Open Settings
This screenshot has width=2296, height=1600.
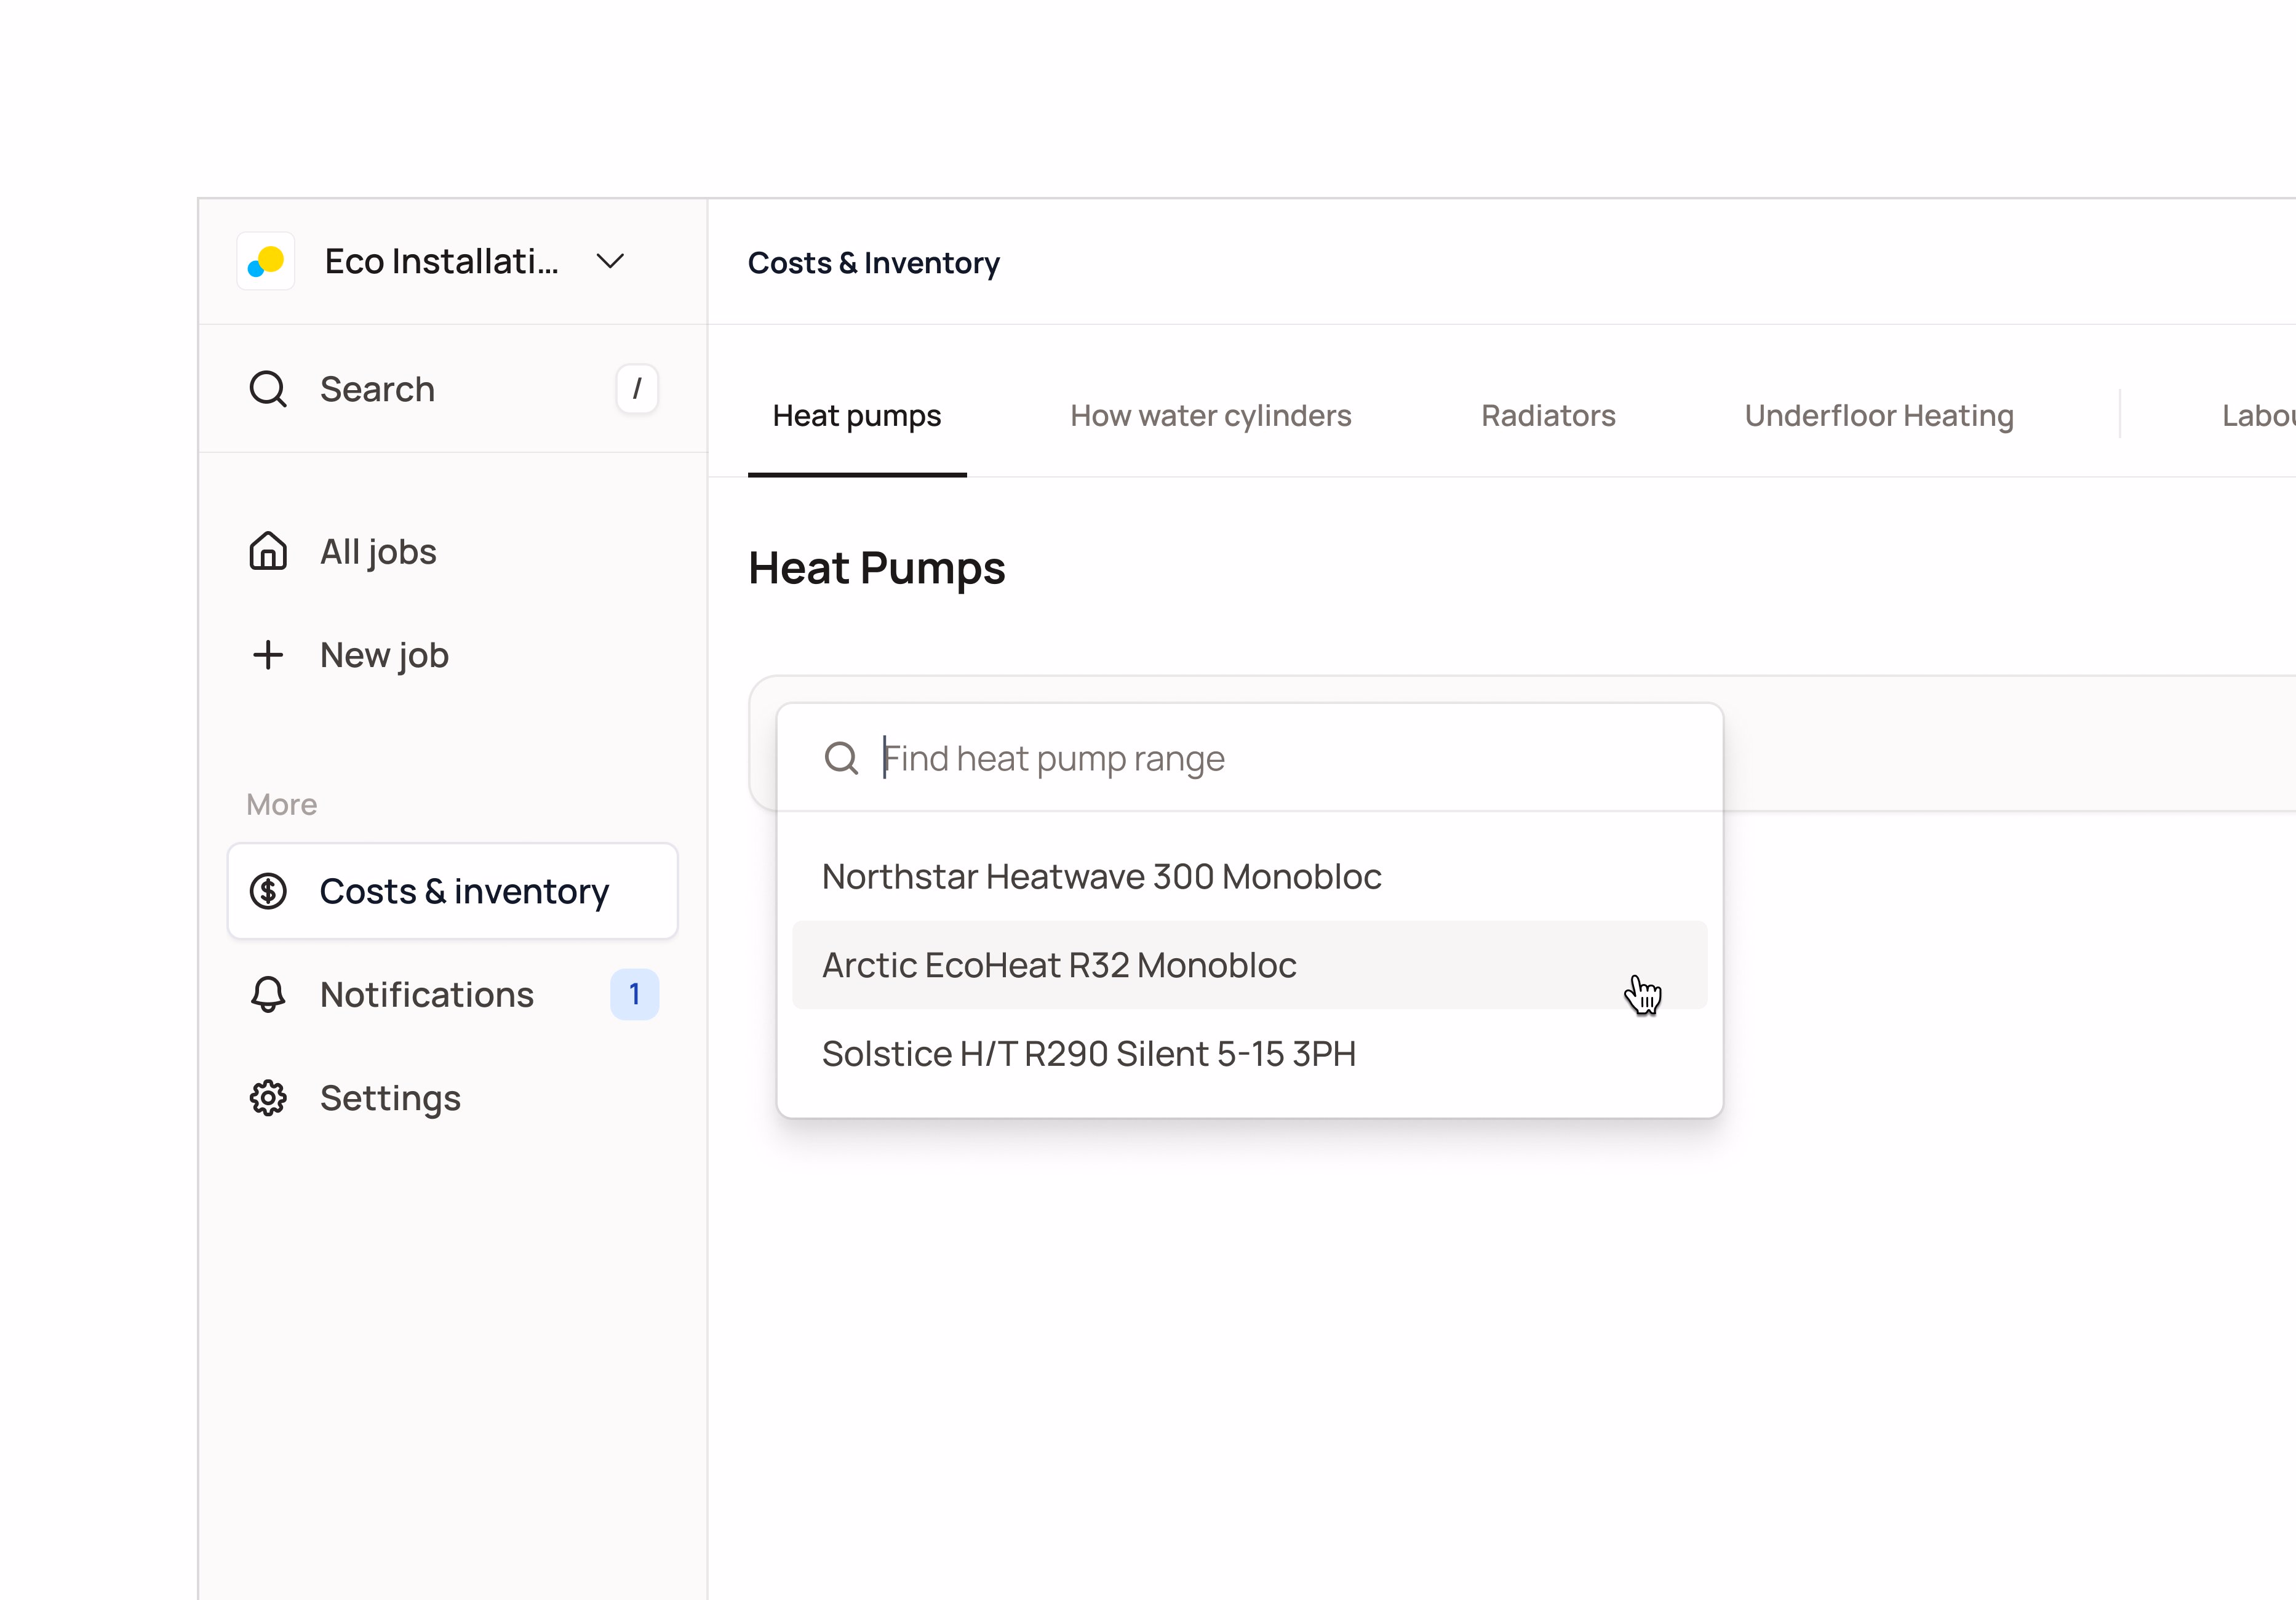[x=453, y=1098]
